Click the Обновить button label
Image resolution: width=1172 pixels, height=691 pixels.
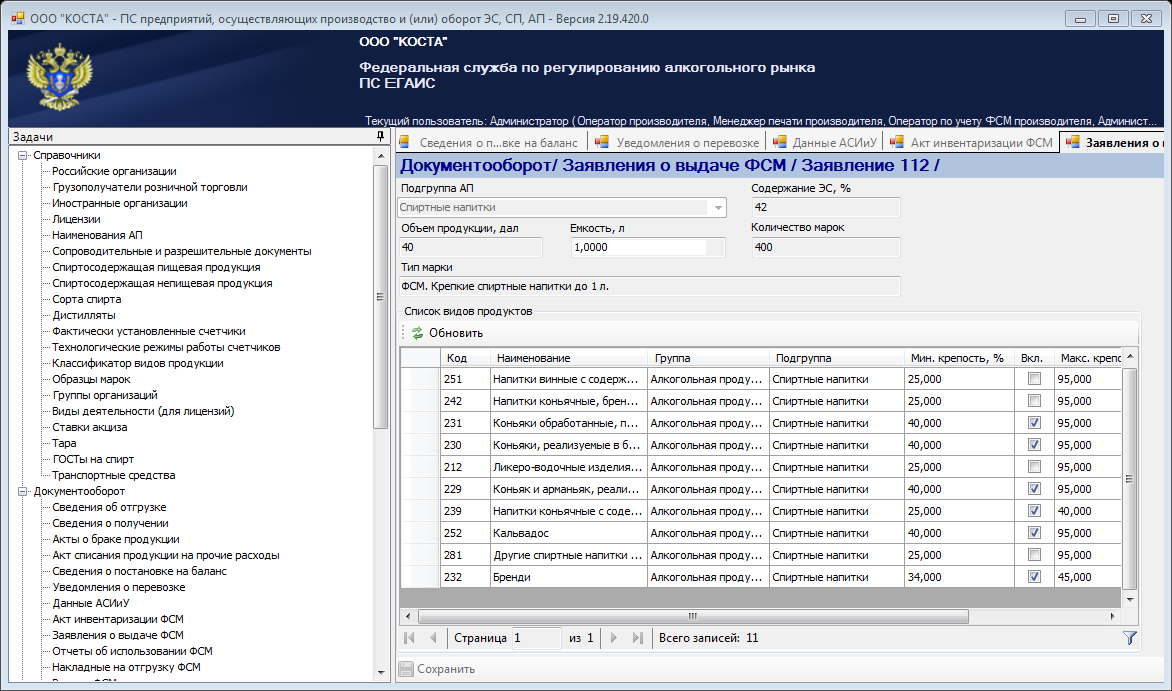click(456, 334)
